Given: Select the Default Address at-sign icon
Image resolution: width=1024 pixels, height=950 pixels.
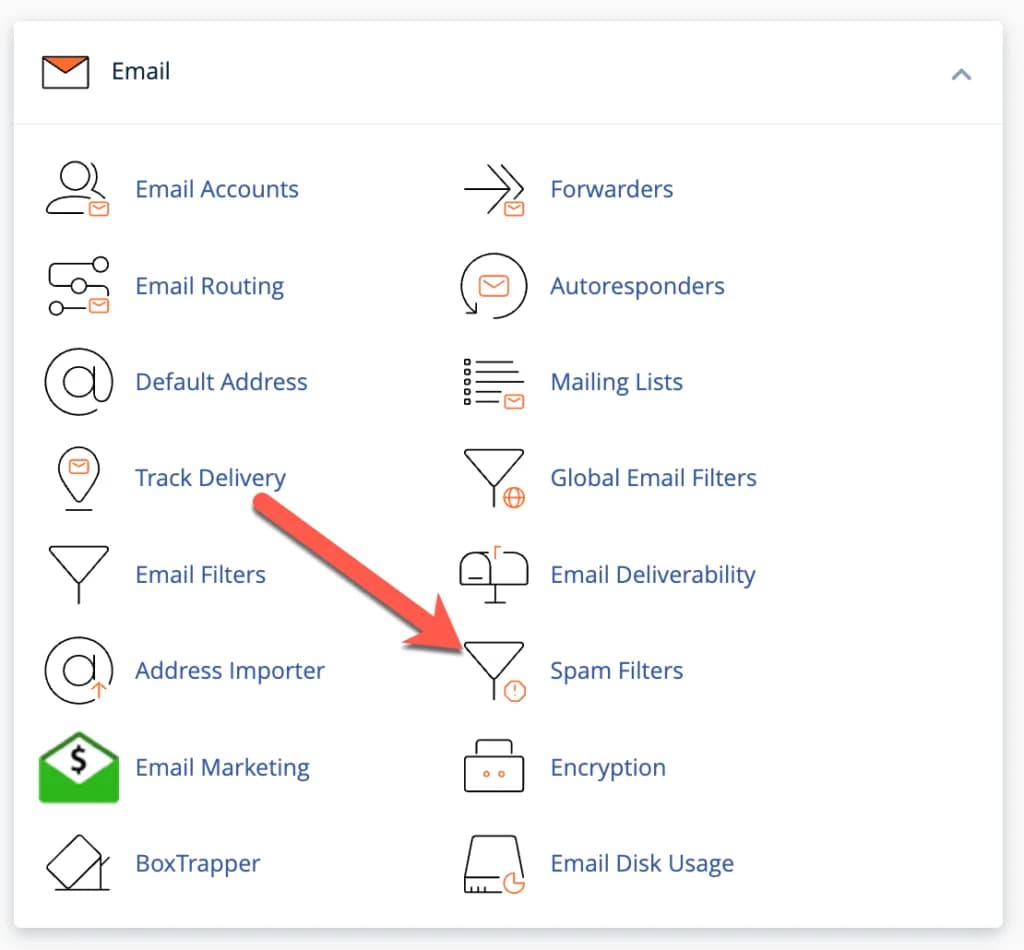Looking at the screenshot, I should click(78, 382).
